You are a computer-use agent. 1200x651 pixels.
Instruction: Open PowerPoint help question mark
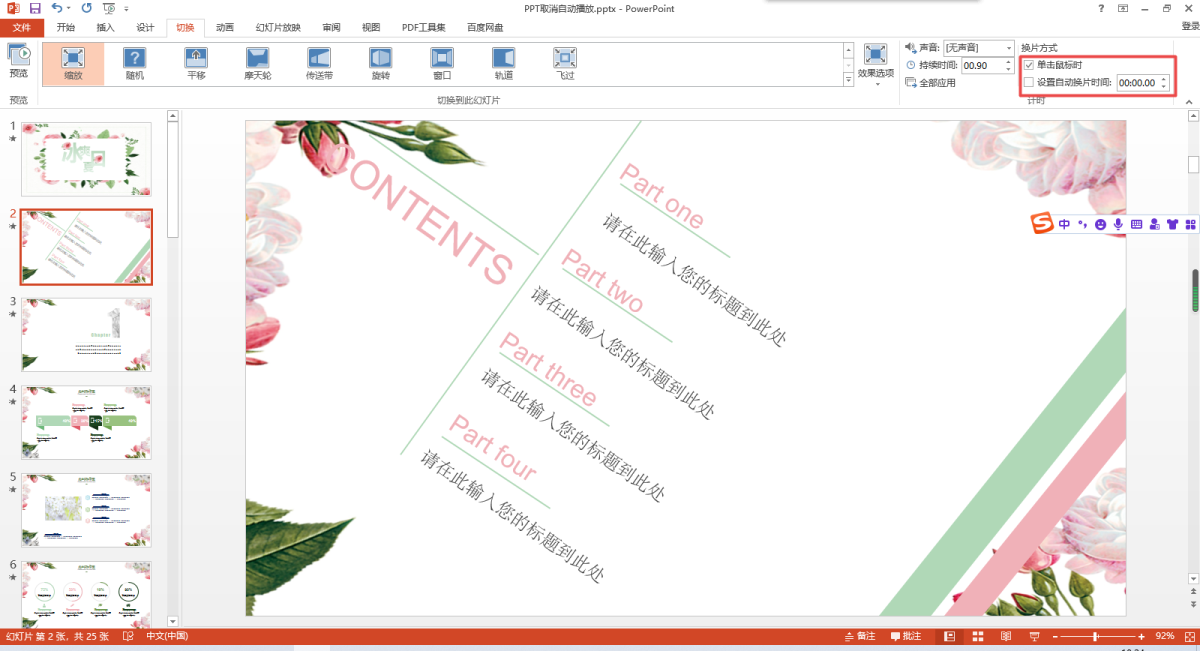(1101, 8)
